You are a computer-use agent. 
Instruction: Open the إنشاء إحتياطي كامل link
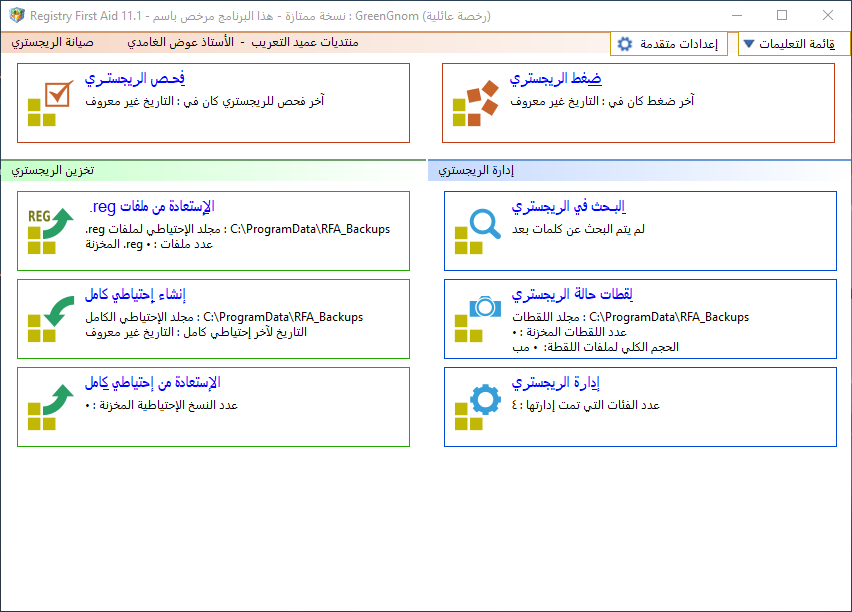tap(135, 295)
